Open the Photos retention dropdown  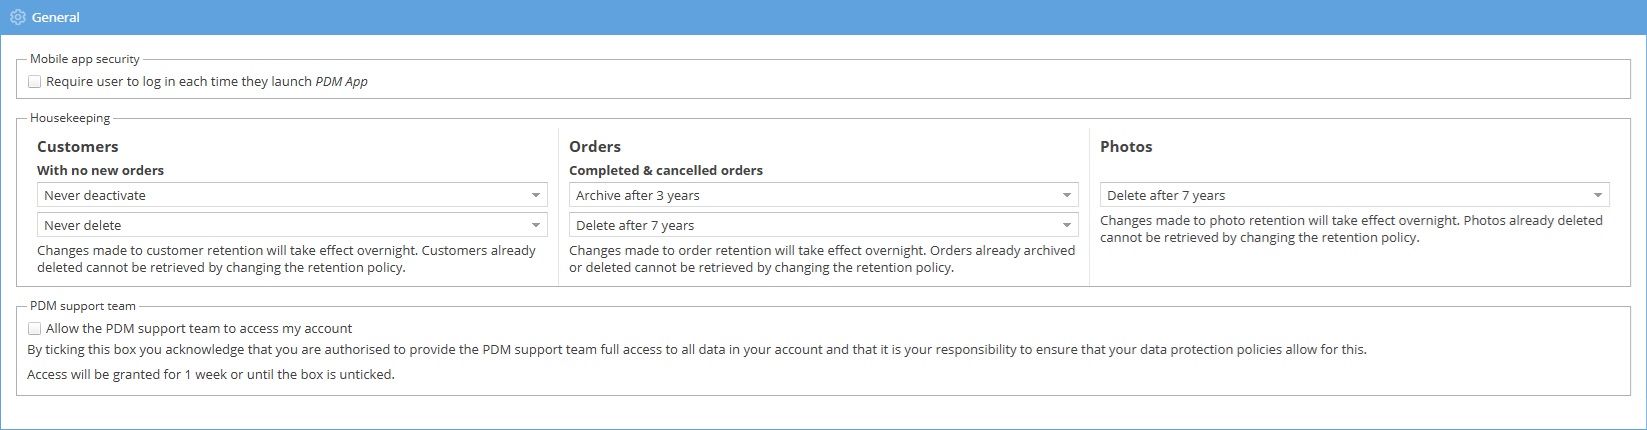[1354, 195]
